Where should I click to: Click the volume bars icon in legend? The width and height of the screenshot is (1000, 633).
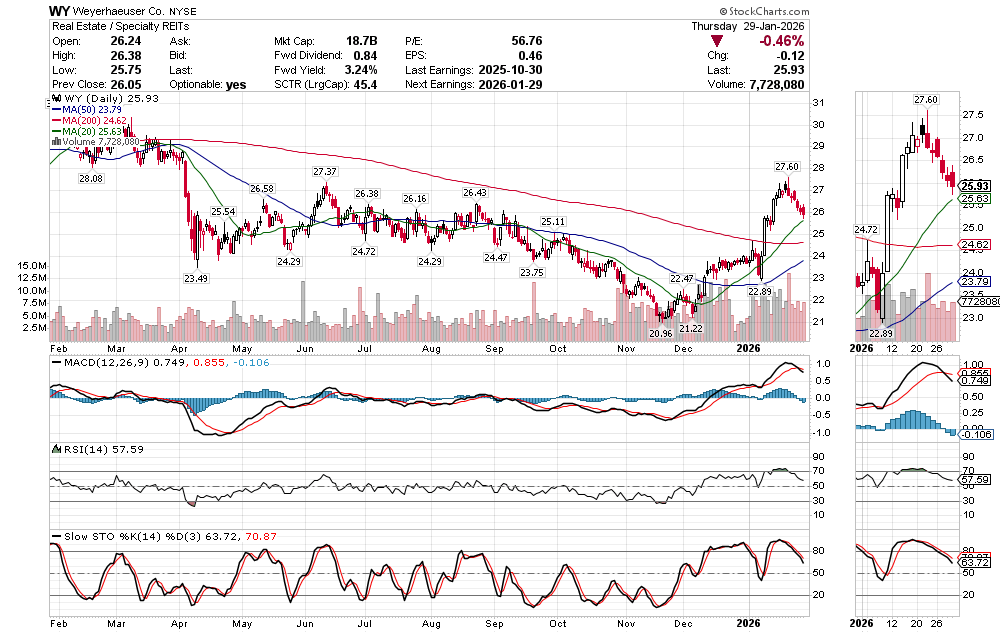(56, 142)
